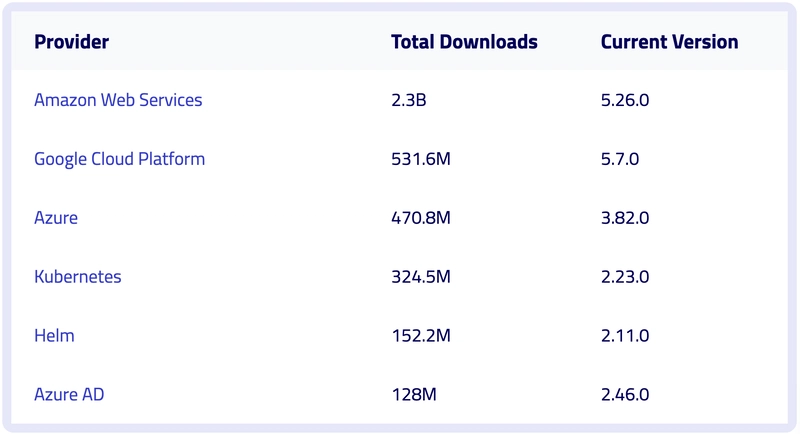Click version 5.7.0 for Google Cloud
Screen dimensions: 800x434
(620, 159)
